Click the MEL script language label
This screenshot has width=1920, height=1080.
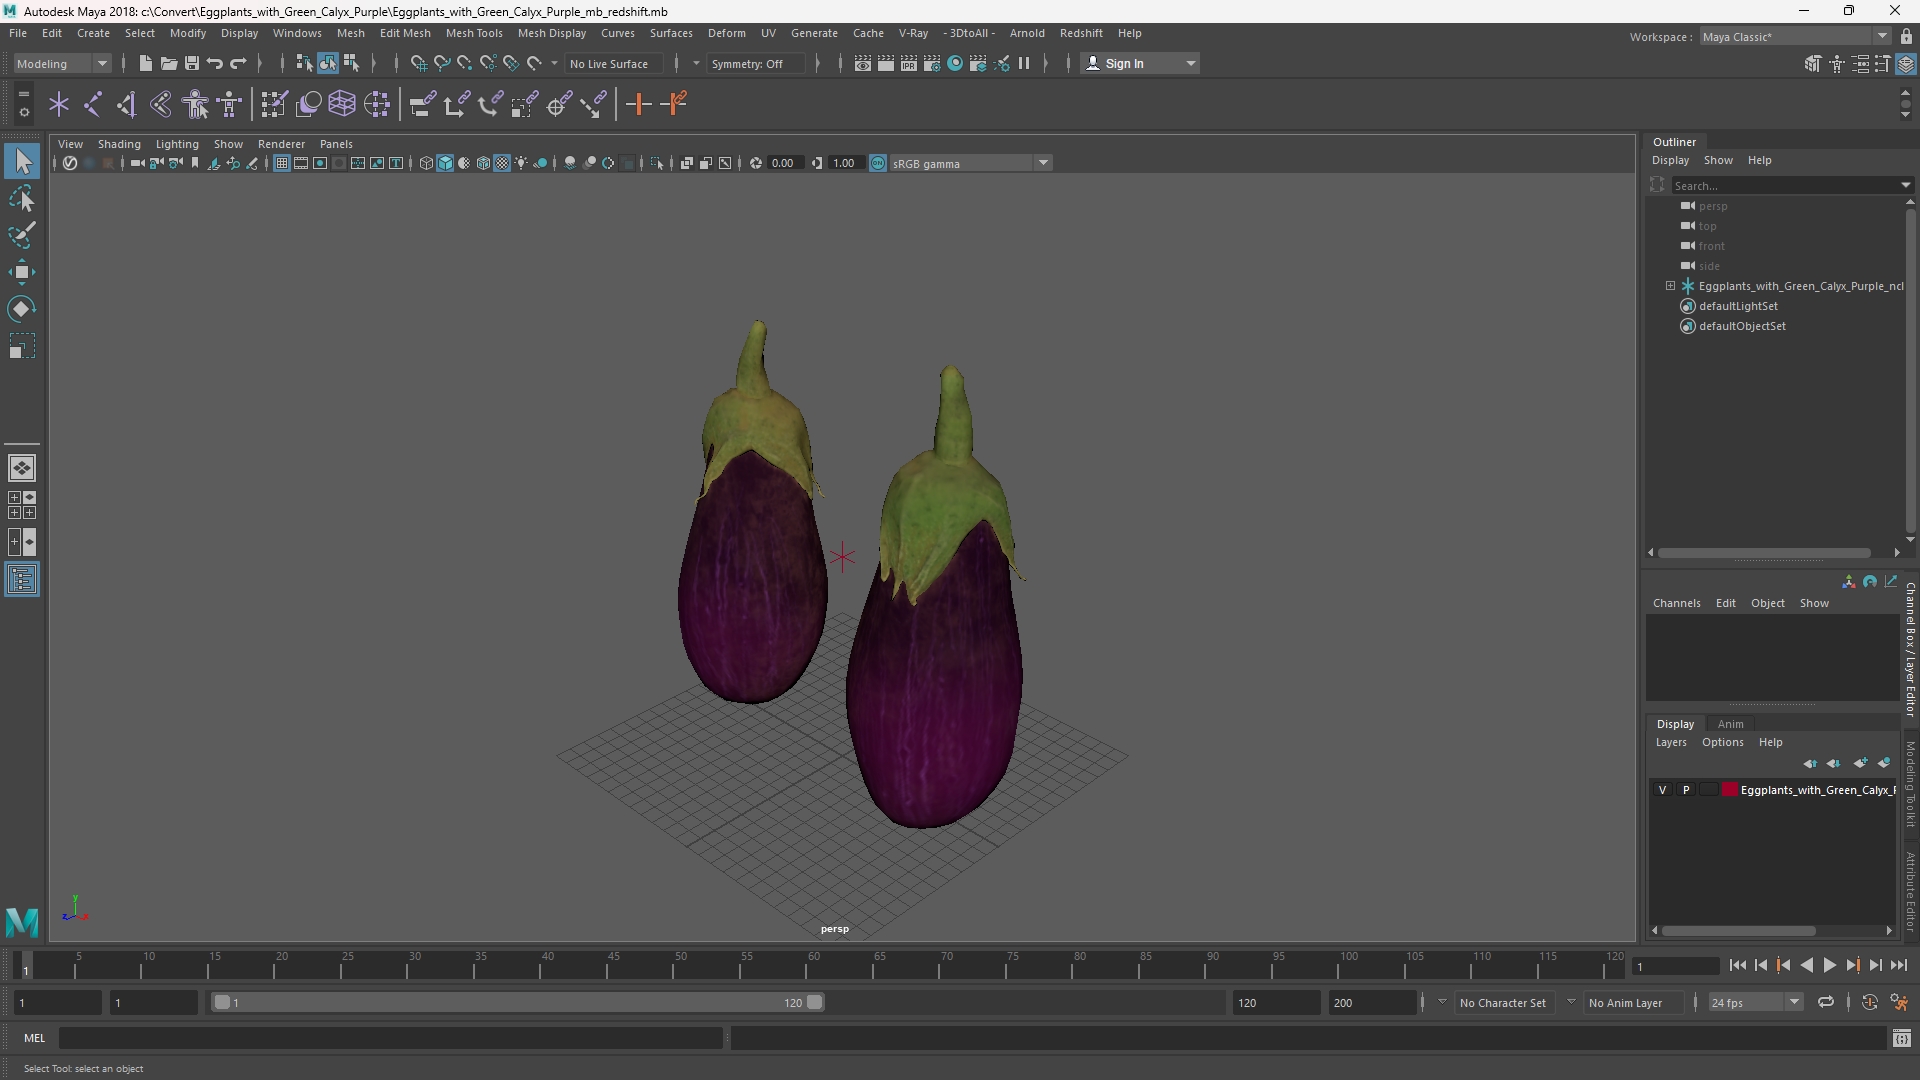tap(35, 1038)
